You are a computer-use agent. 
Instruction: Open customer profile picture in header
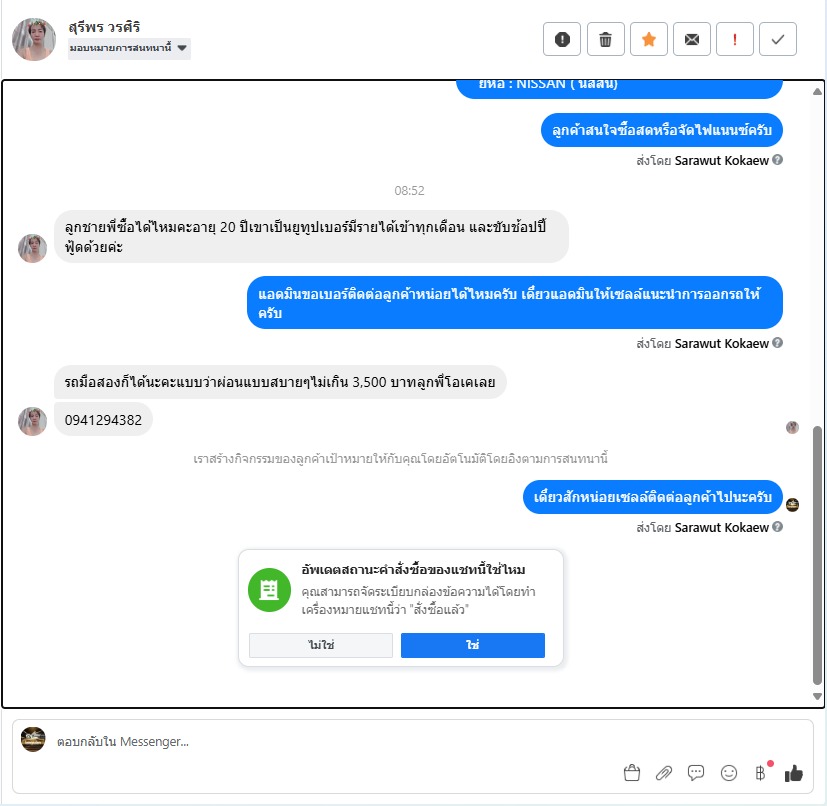tap(34, 39)
